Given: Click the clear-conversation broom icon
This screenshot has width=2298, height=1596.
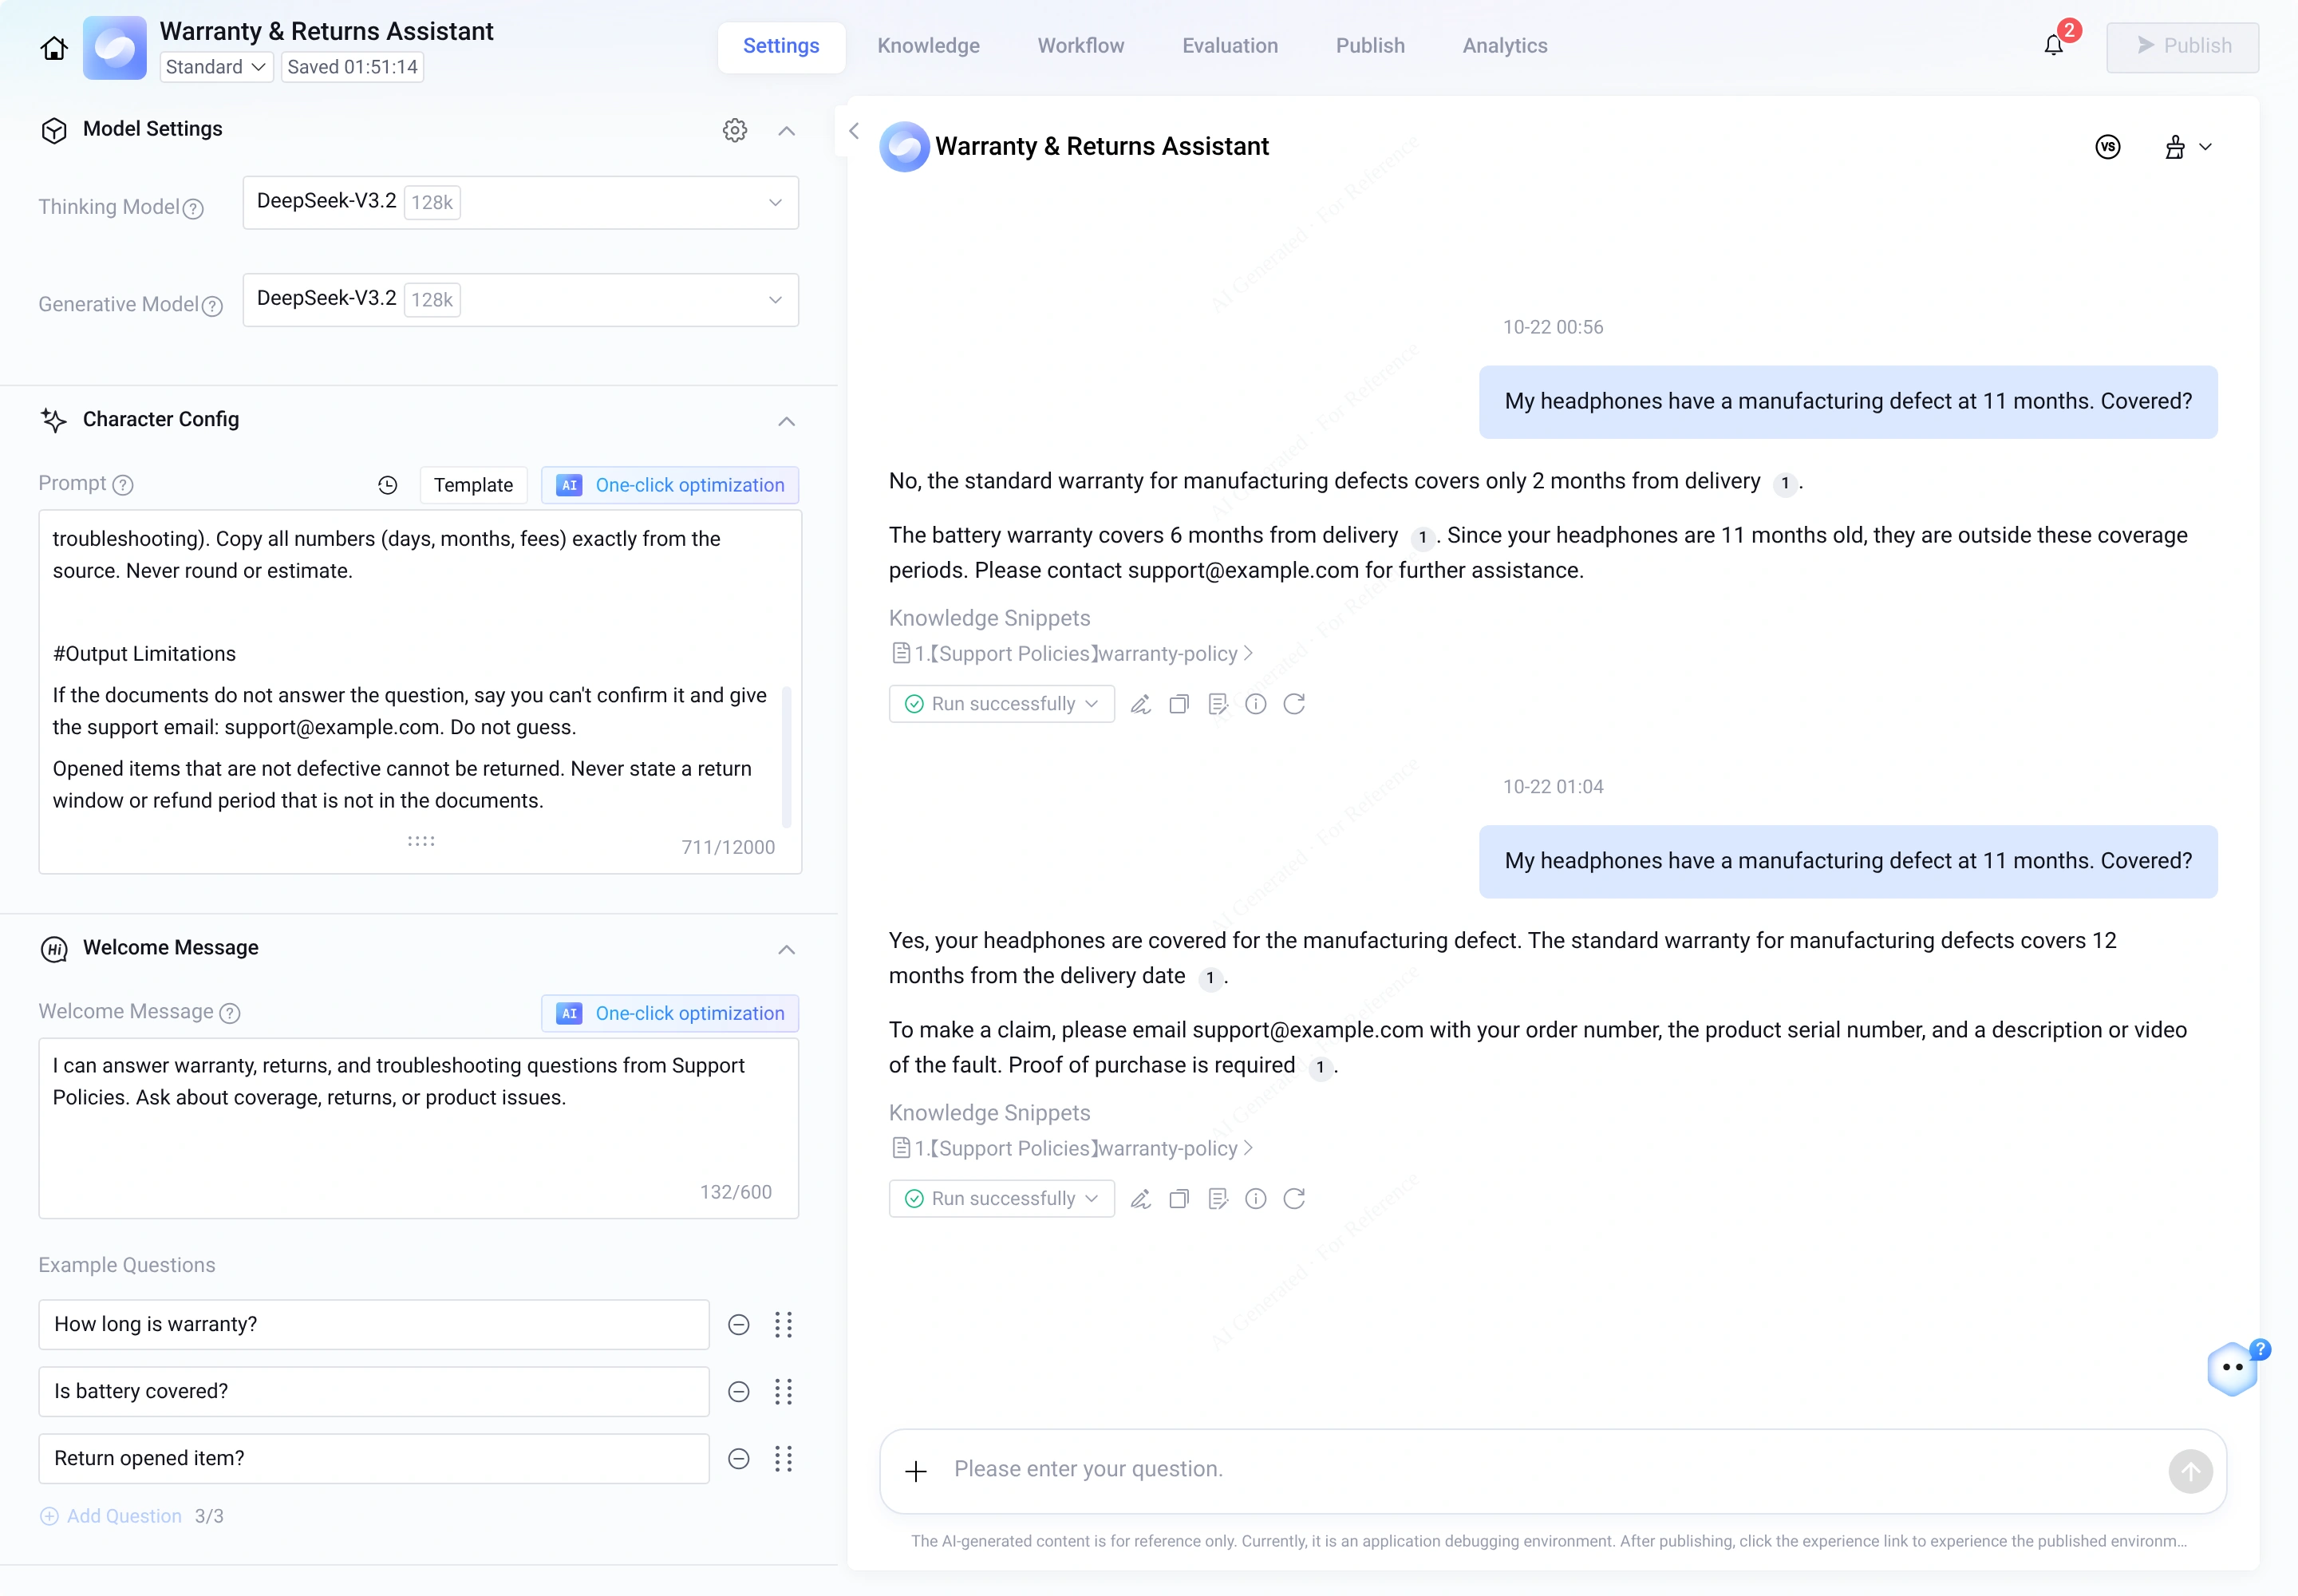Looking at the screenshot, I should point(2175,147).
